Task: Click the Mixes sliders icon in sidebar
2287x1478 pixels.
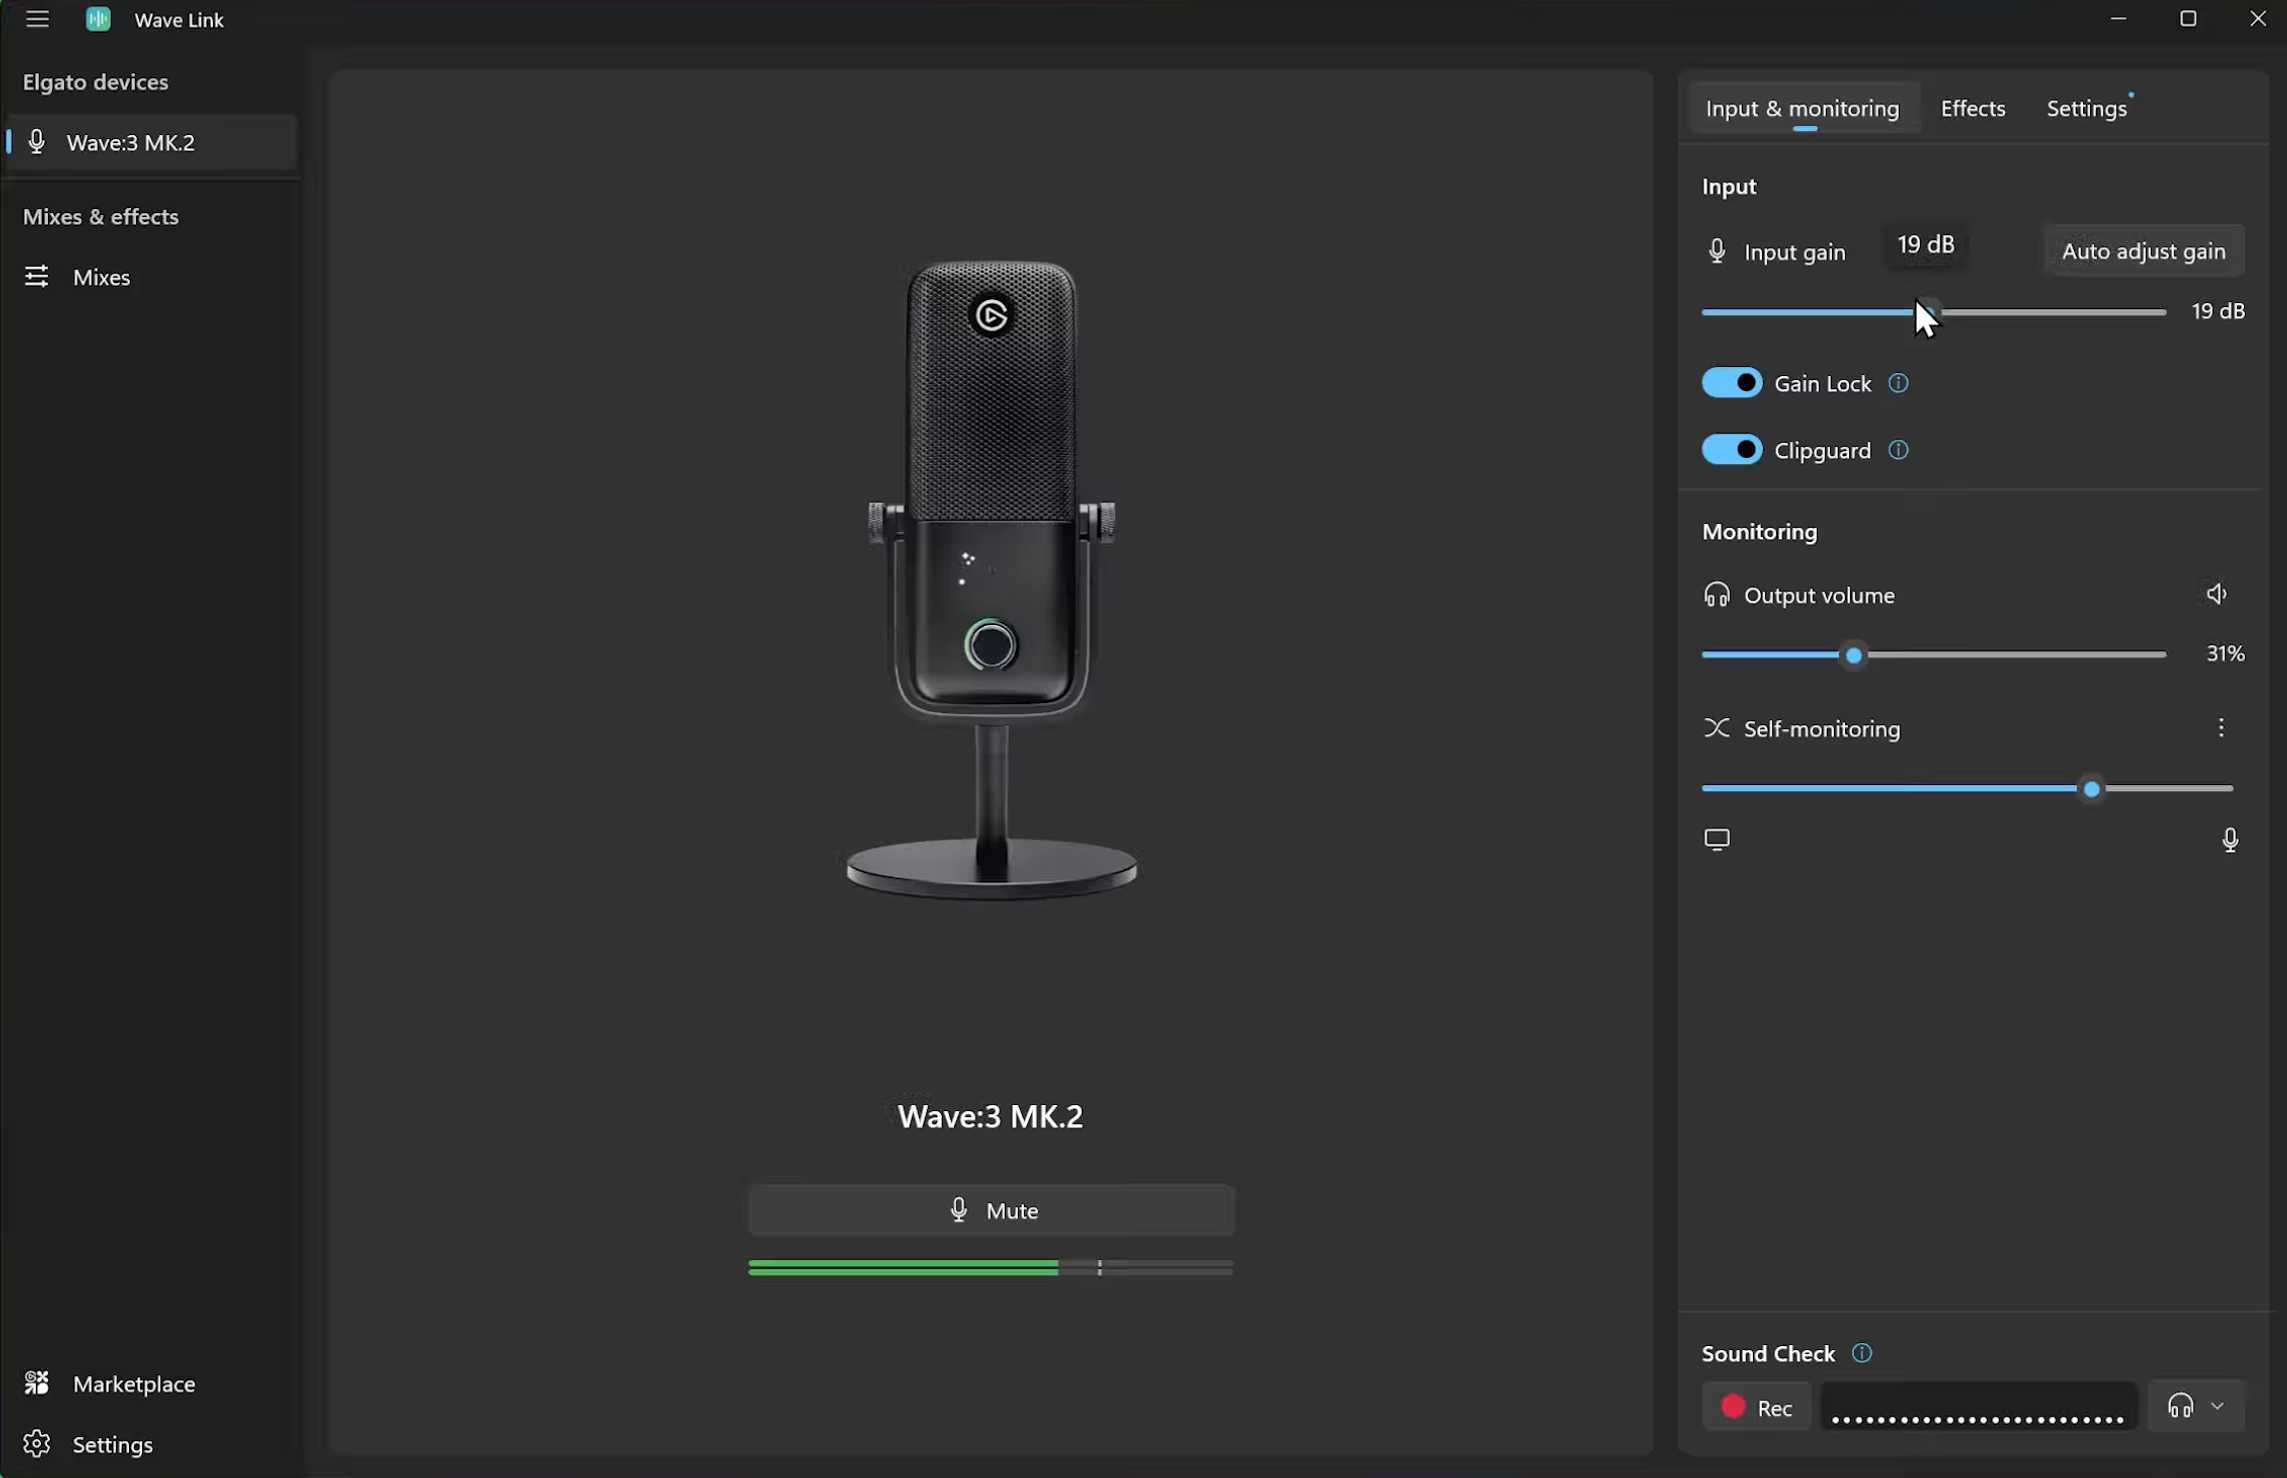Action: (36, 277)
